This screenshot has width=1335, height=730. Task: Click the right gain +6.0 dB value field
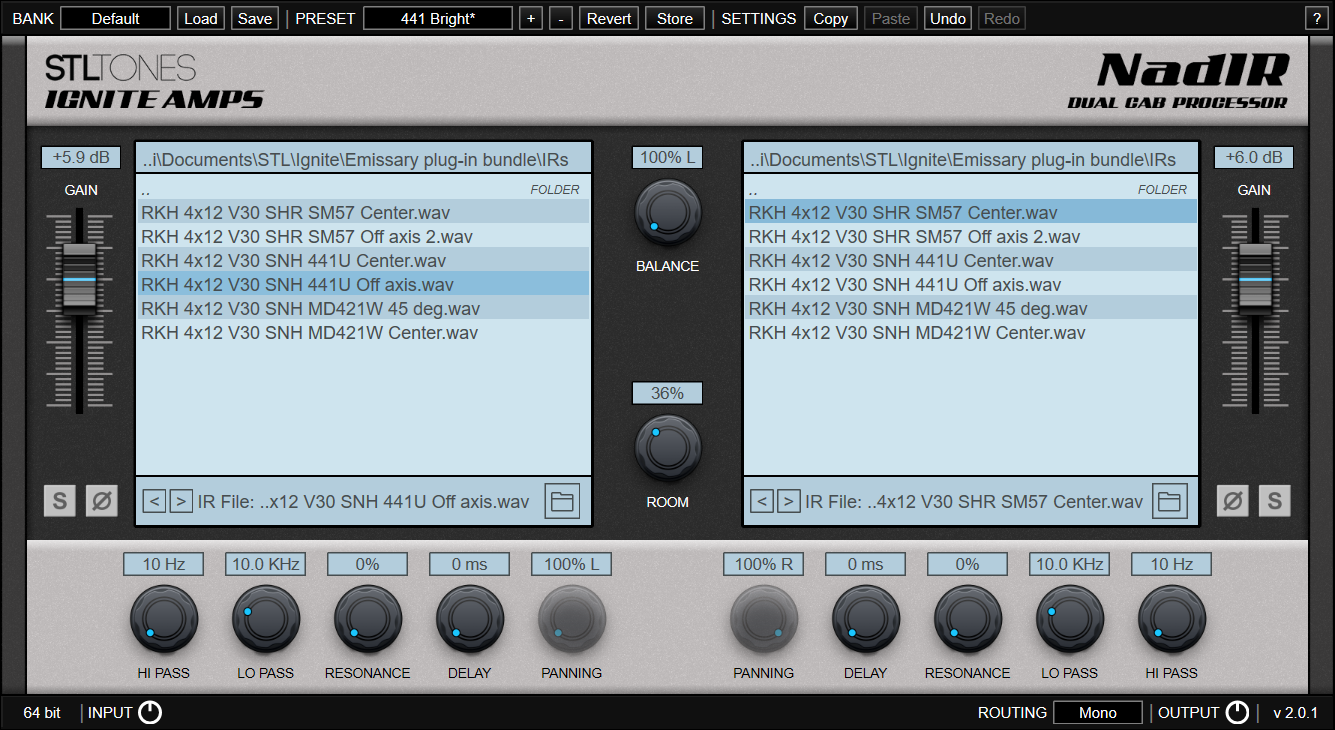coord(1254,158)
